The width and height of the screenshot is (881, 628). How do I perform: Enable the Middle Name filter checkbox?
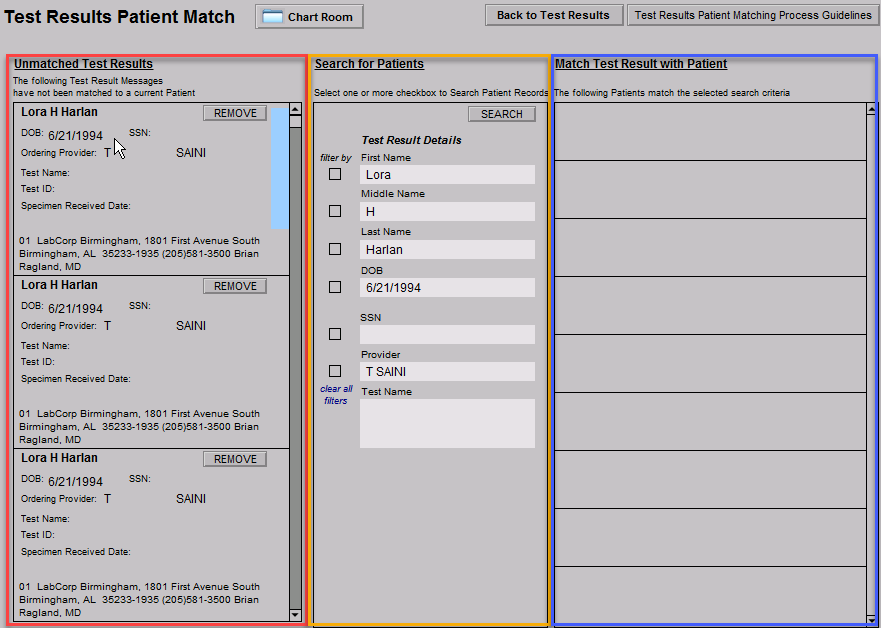click(x=335, y=211)
